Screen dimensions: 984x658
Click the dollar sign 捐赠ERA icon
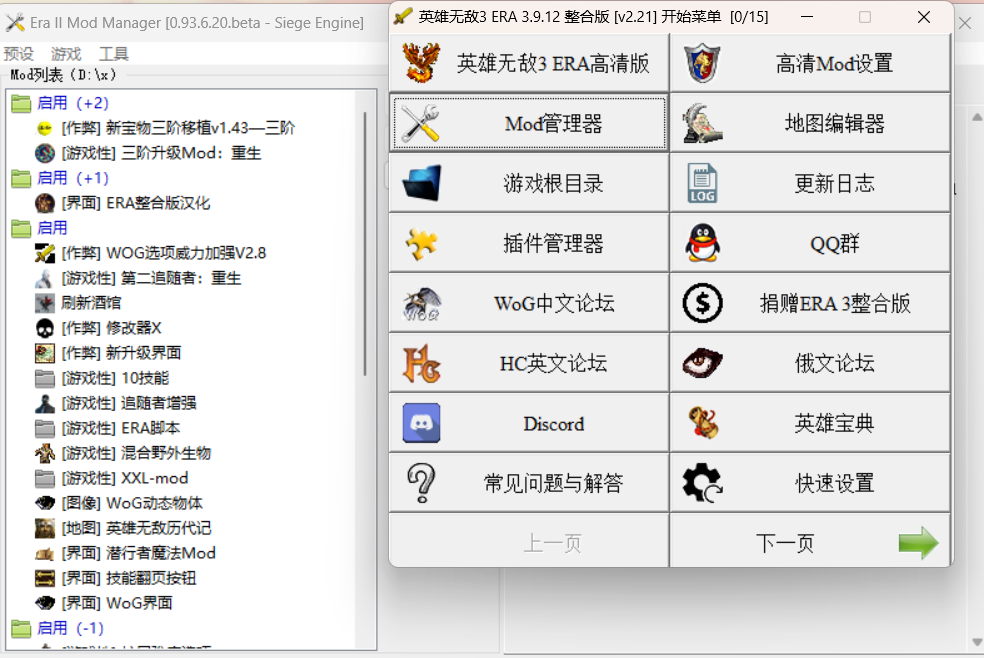click(702, 304)
